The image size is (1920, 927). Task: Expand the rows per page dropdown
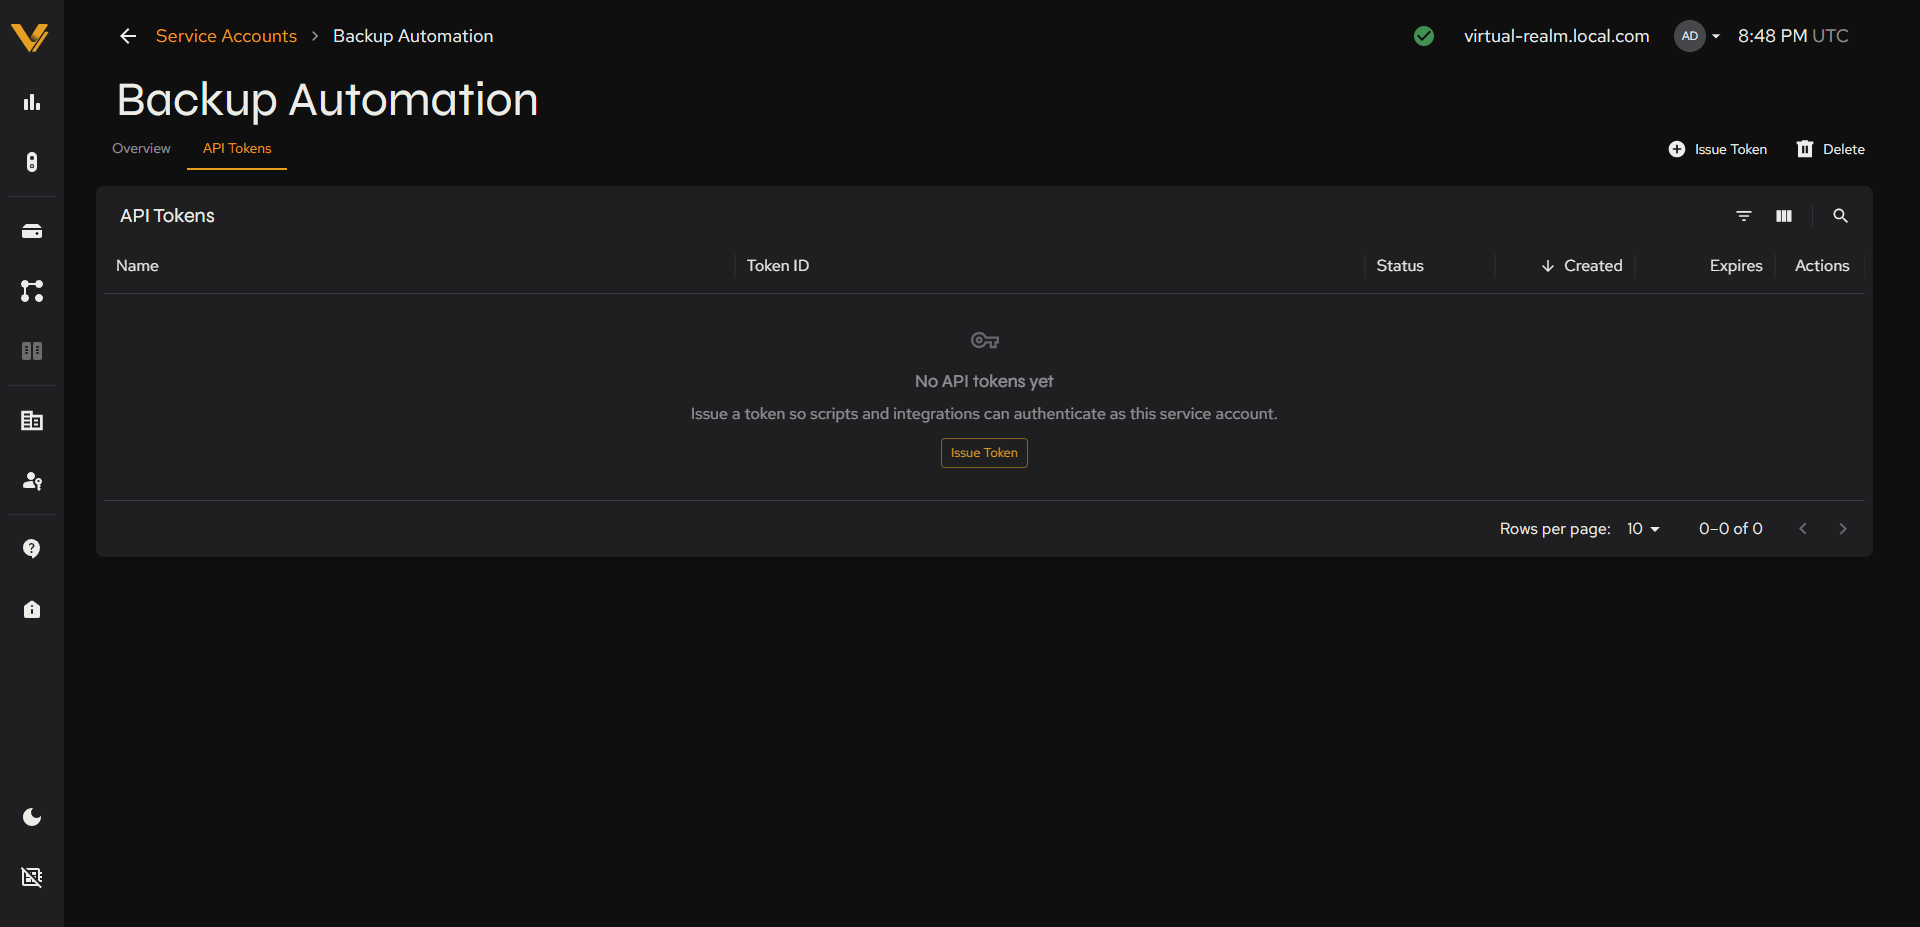pyautogui.click(x=1643, y=529)
